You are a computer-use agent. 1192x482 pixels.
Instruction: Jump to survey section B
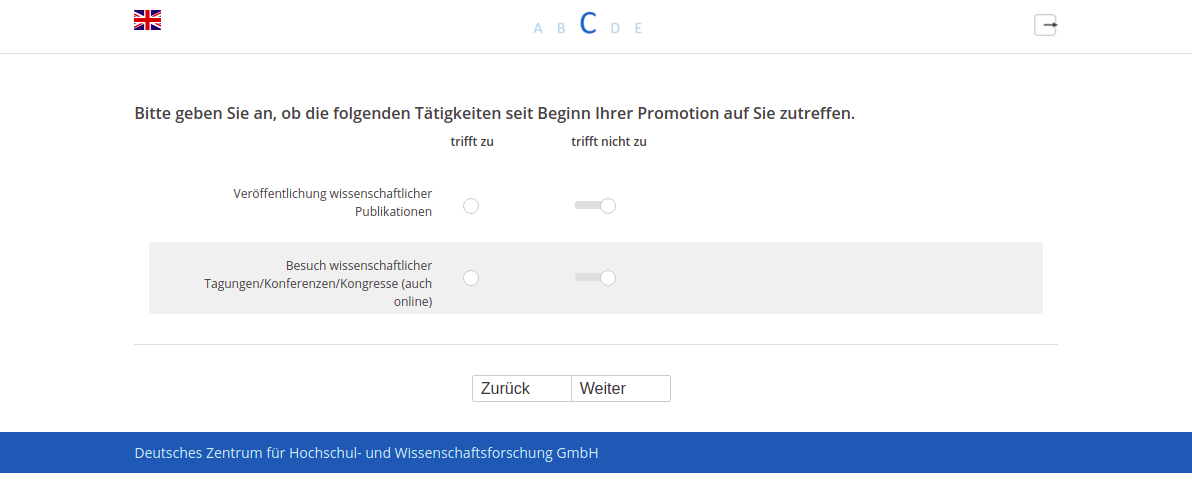point(562,28)
